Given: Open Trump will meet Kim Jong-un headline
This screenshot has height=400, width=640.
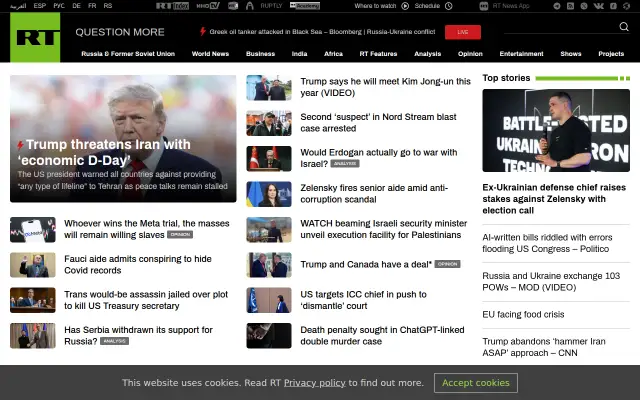Looking at the screenshot, I should click(x=385, y=87).
